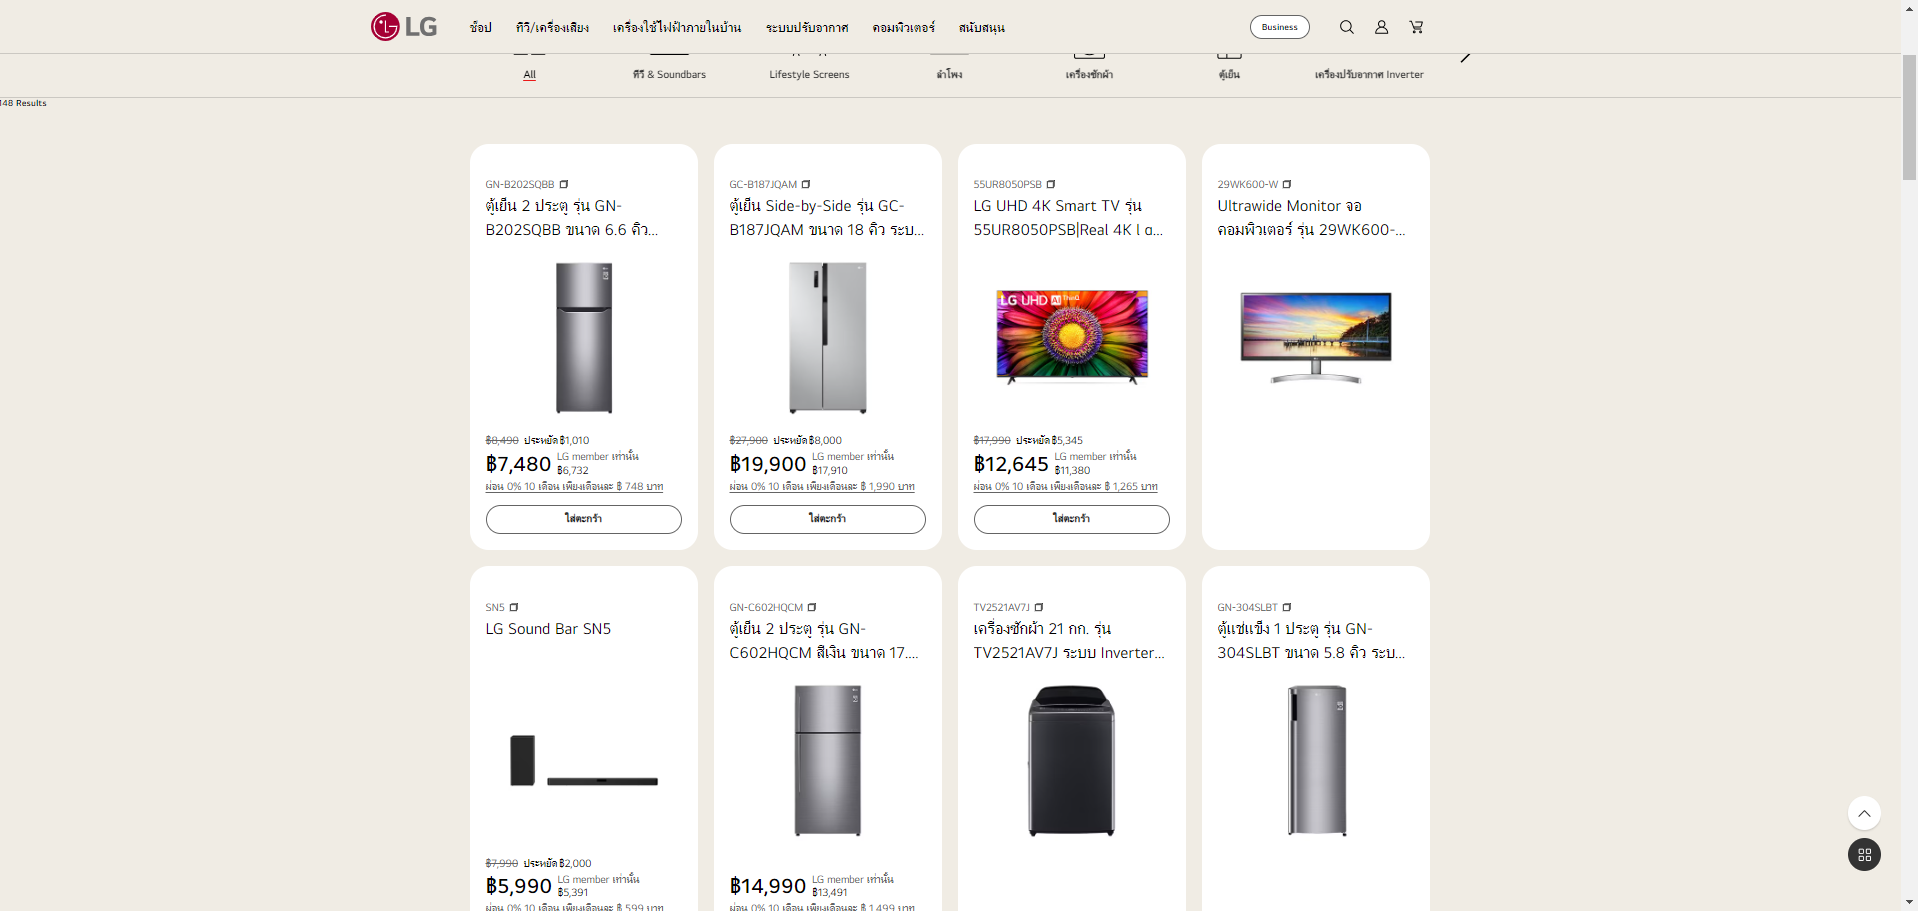The width and height of the screenshot is (1918, 911).
Task: Switch to ทีวี & Soundbars tab
Action: pos(669,74)
